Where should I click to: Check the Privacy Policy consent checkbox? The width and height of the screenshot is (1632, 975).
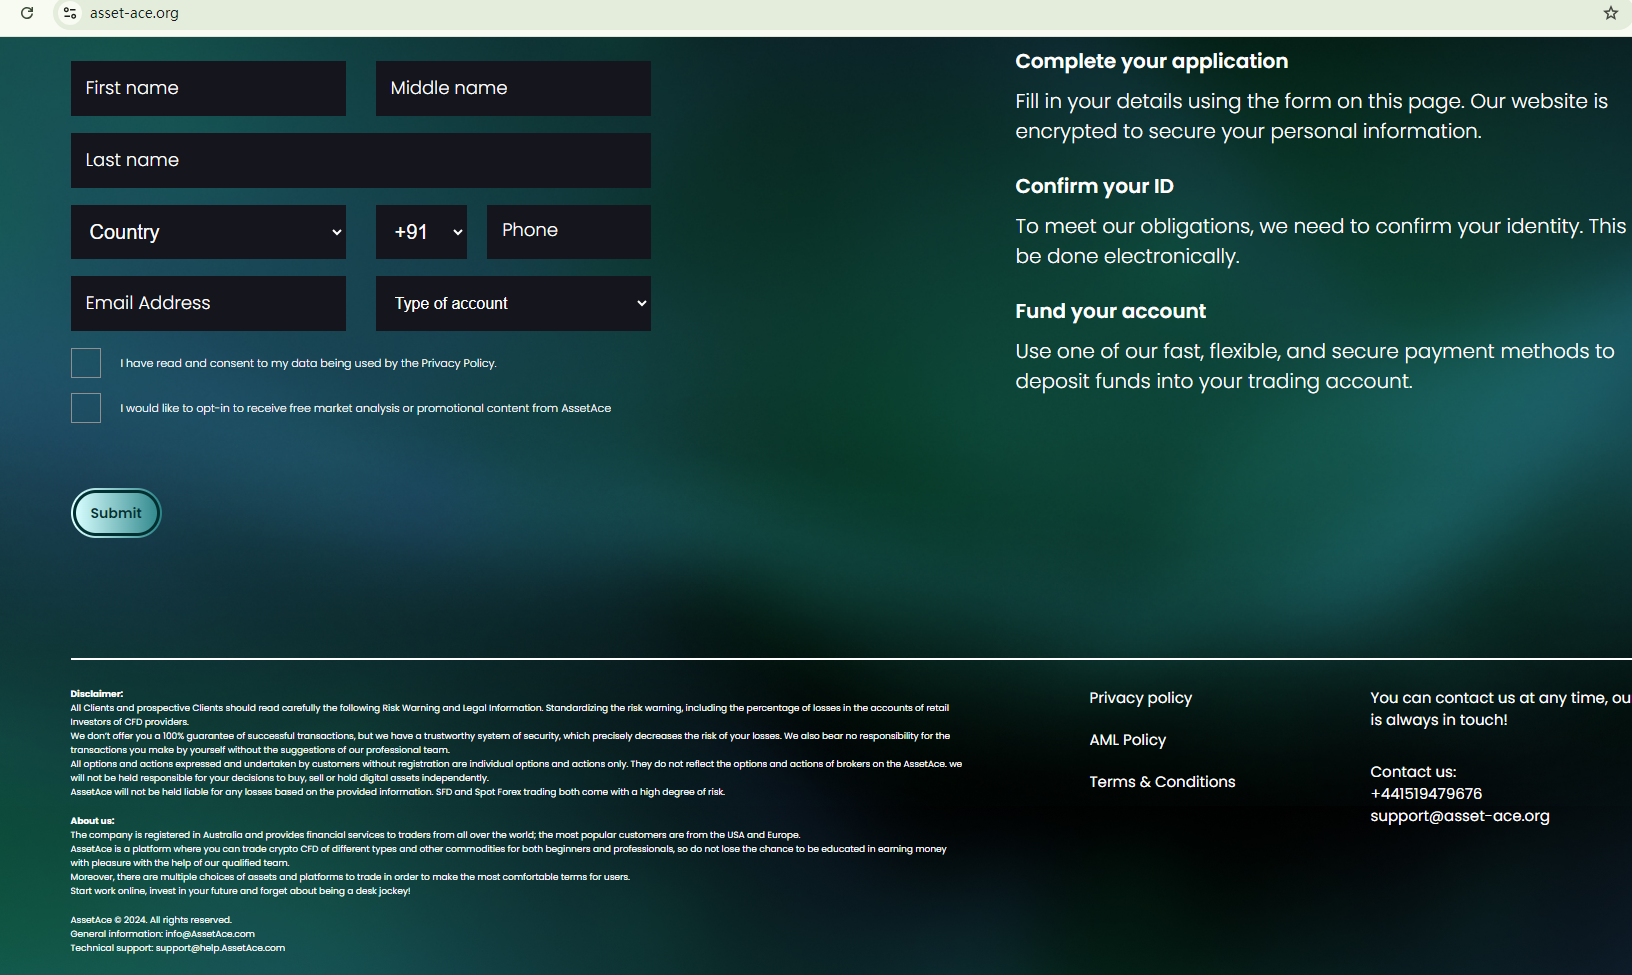click(x=86, y=363)
